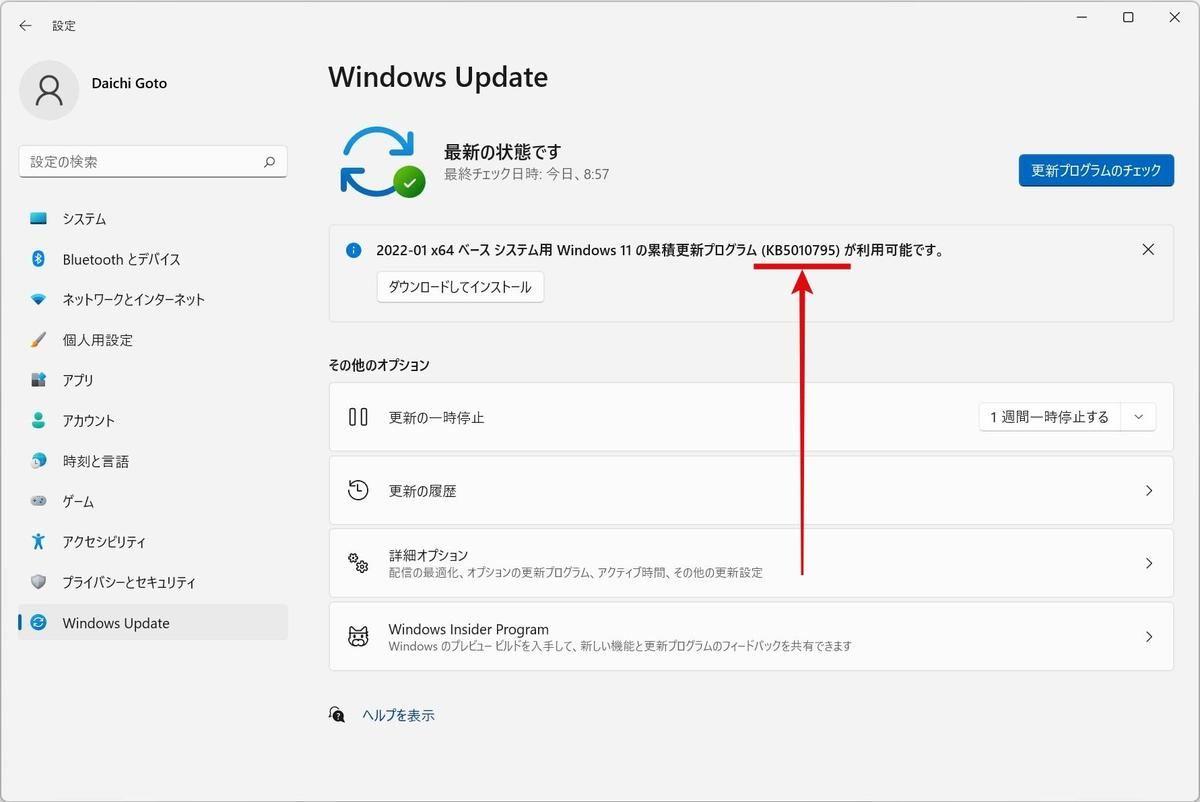Click the blue info icon beside KB5010795 notice
Viewport: 1200px width, 802px height.
tap(353, 250)
